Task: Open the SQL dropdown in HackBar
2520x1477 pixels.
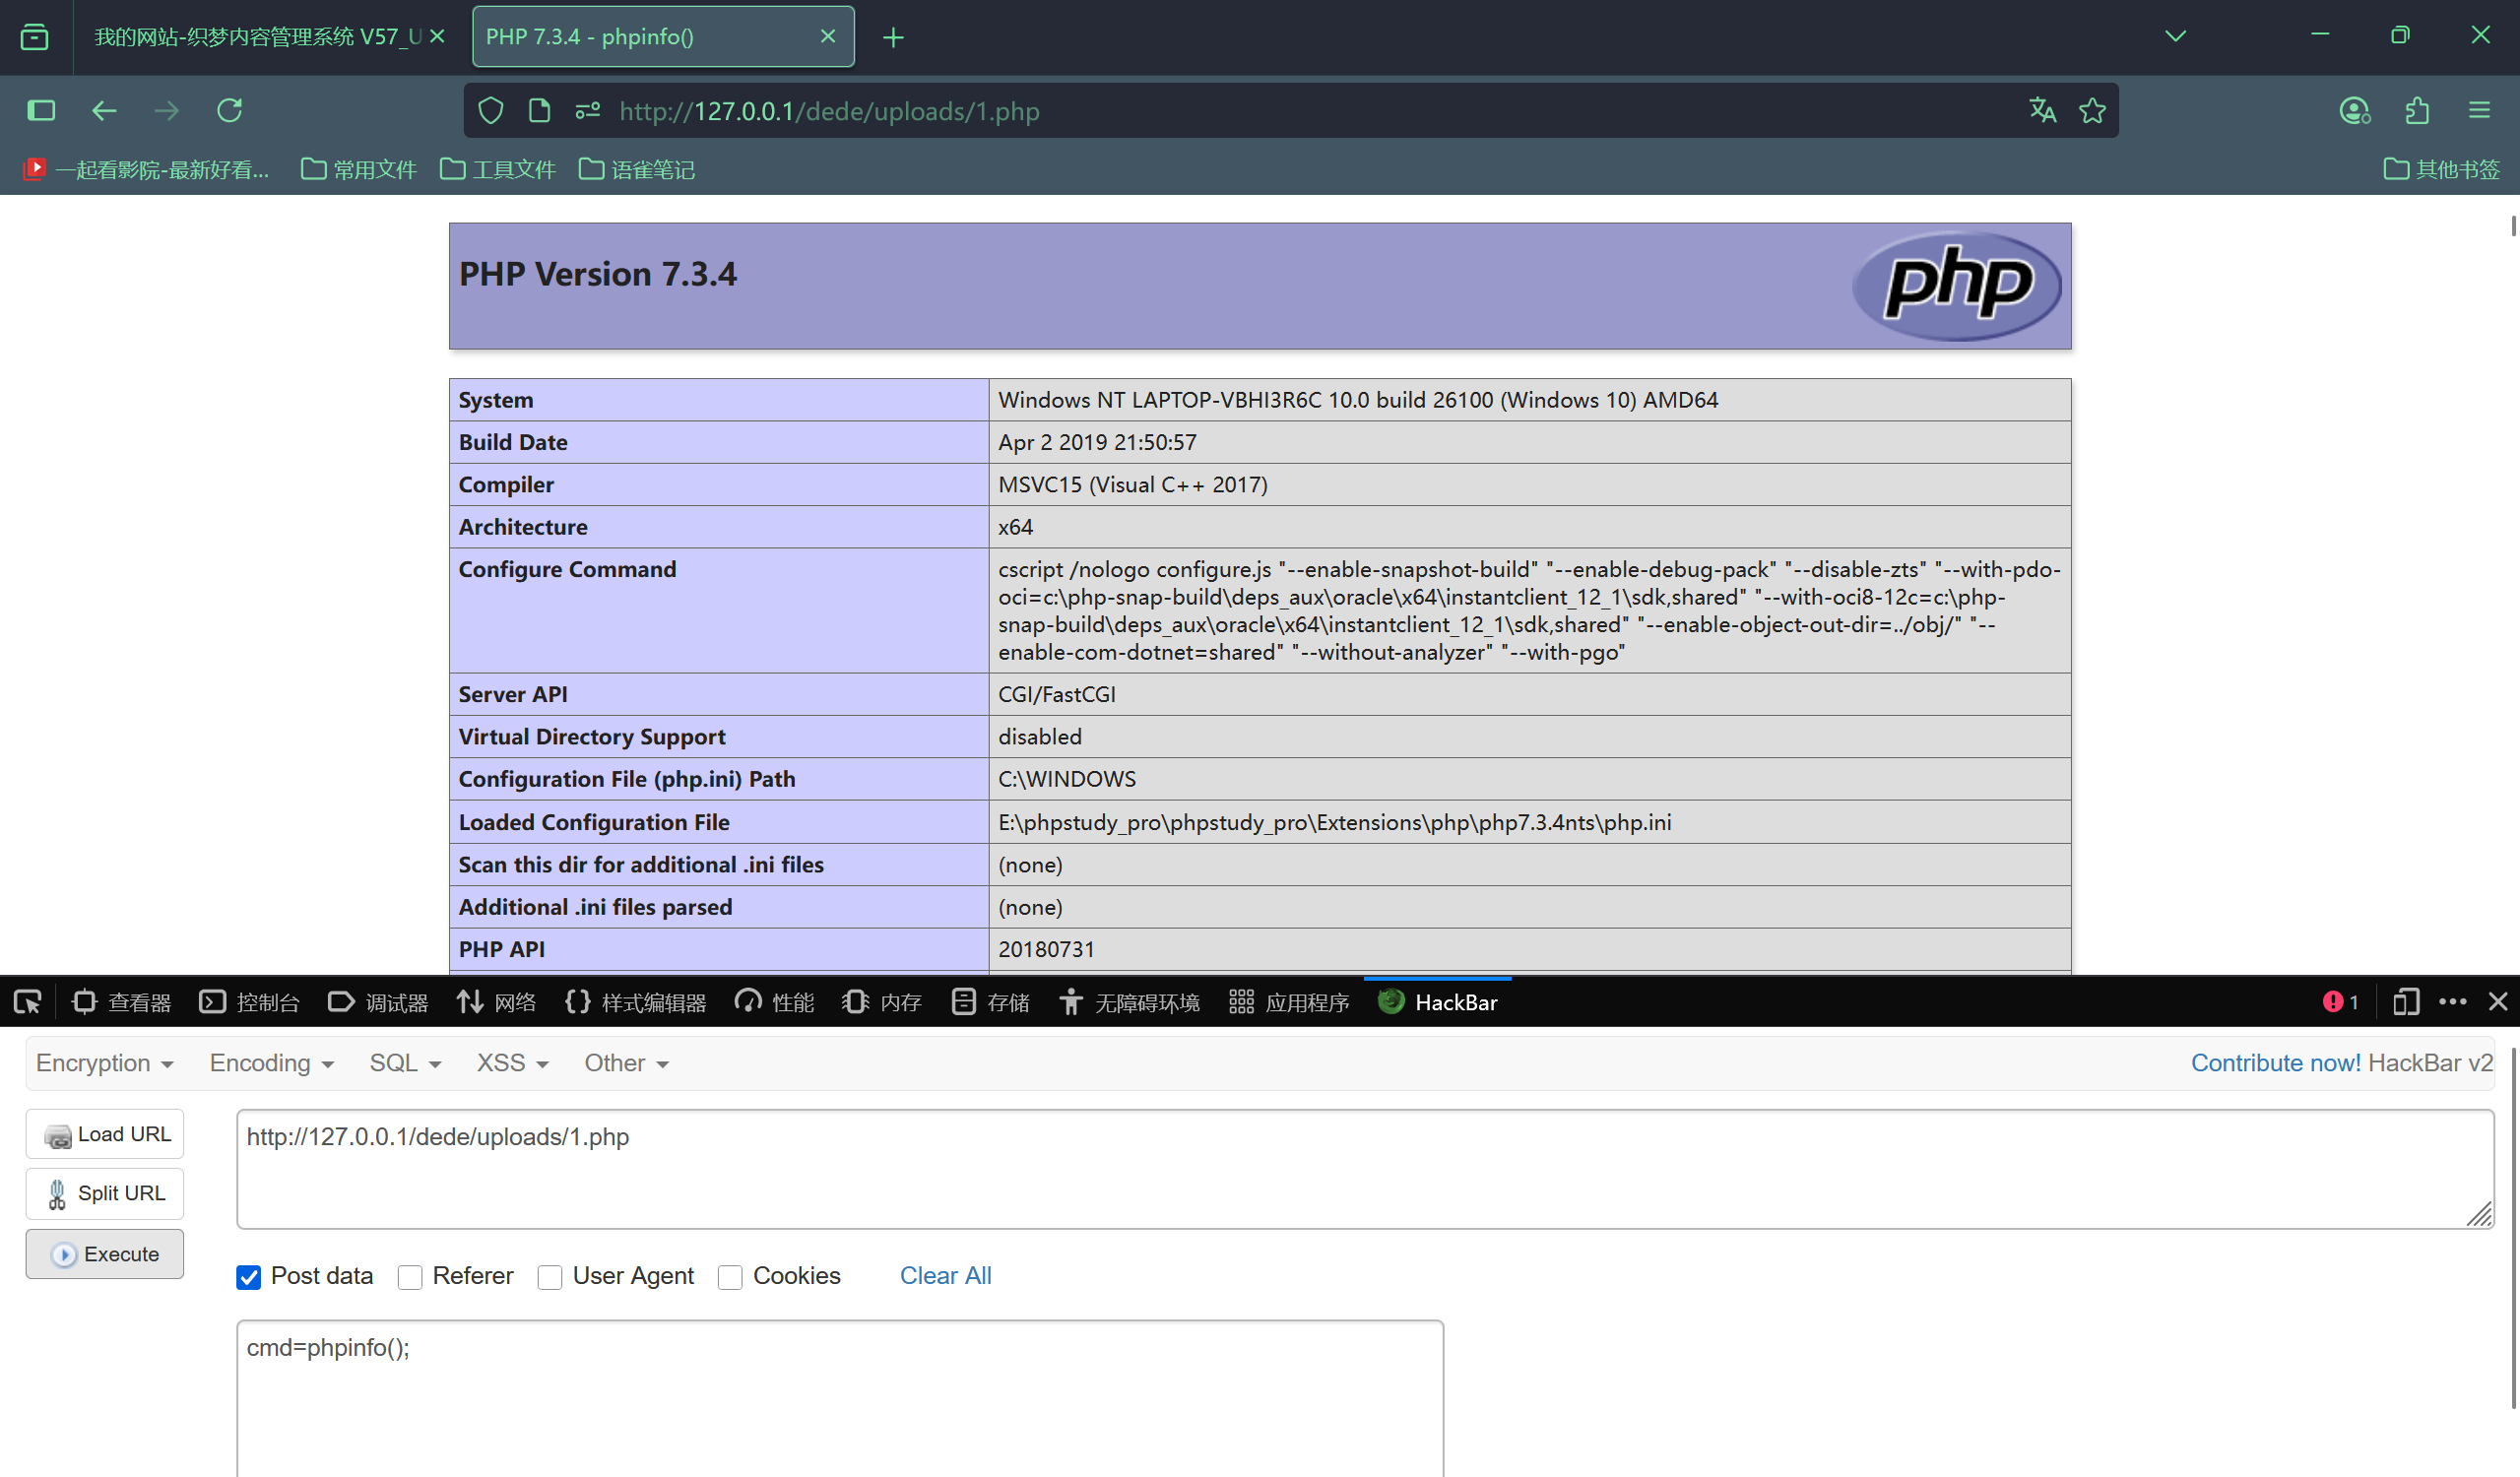Action: point(405,1063)
